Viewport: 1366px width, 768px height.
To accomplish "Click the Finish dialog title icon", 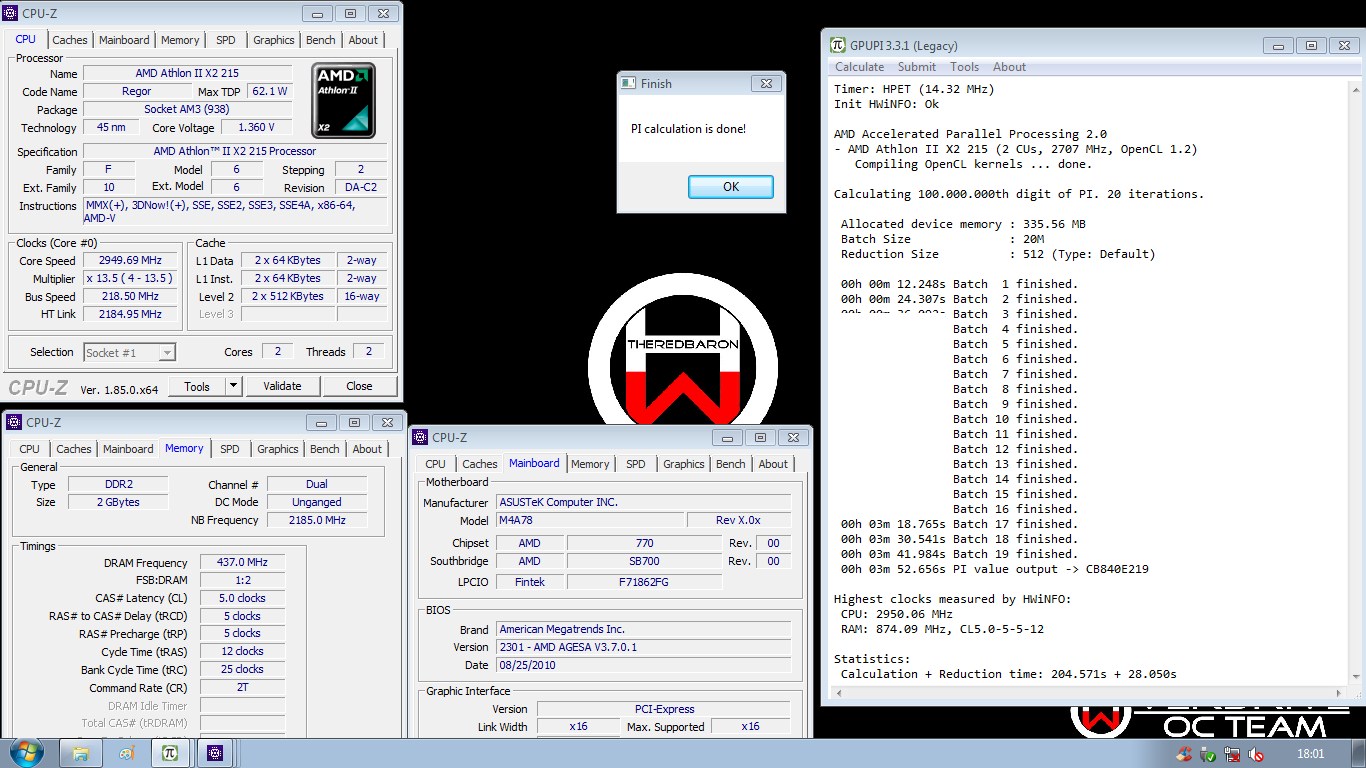I will [628, 83].
